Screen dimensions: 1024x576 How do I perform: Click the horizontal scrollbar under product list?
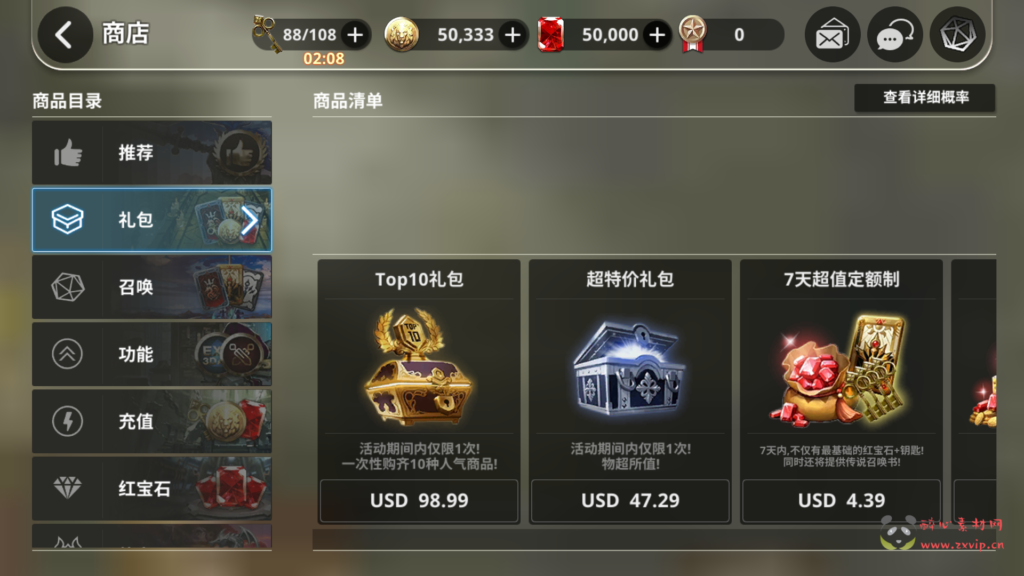[654, 539]
